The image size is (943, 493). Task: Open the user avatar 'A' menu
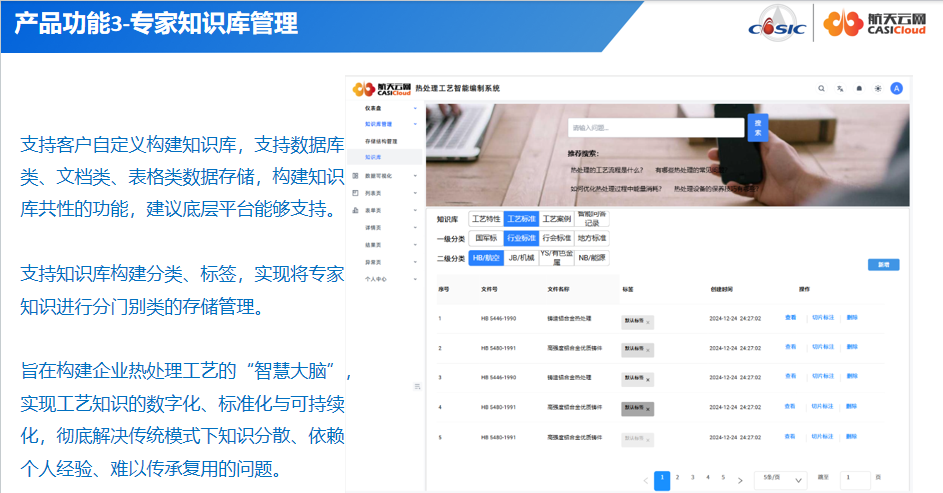pos(896,88)
